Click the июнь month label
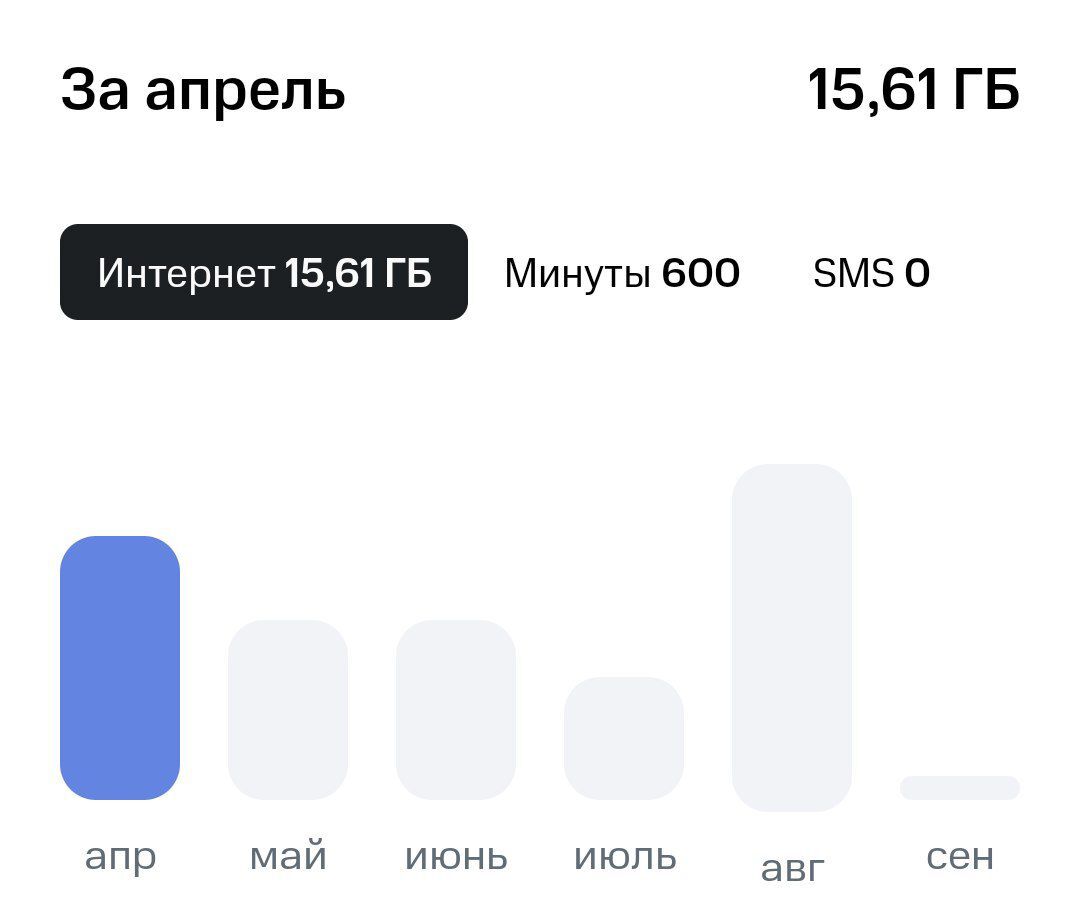Image resolution: width=1080 pixels, height=917 pixels. coord(456,858)
